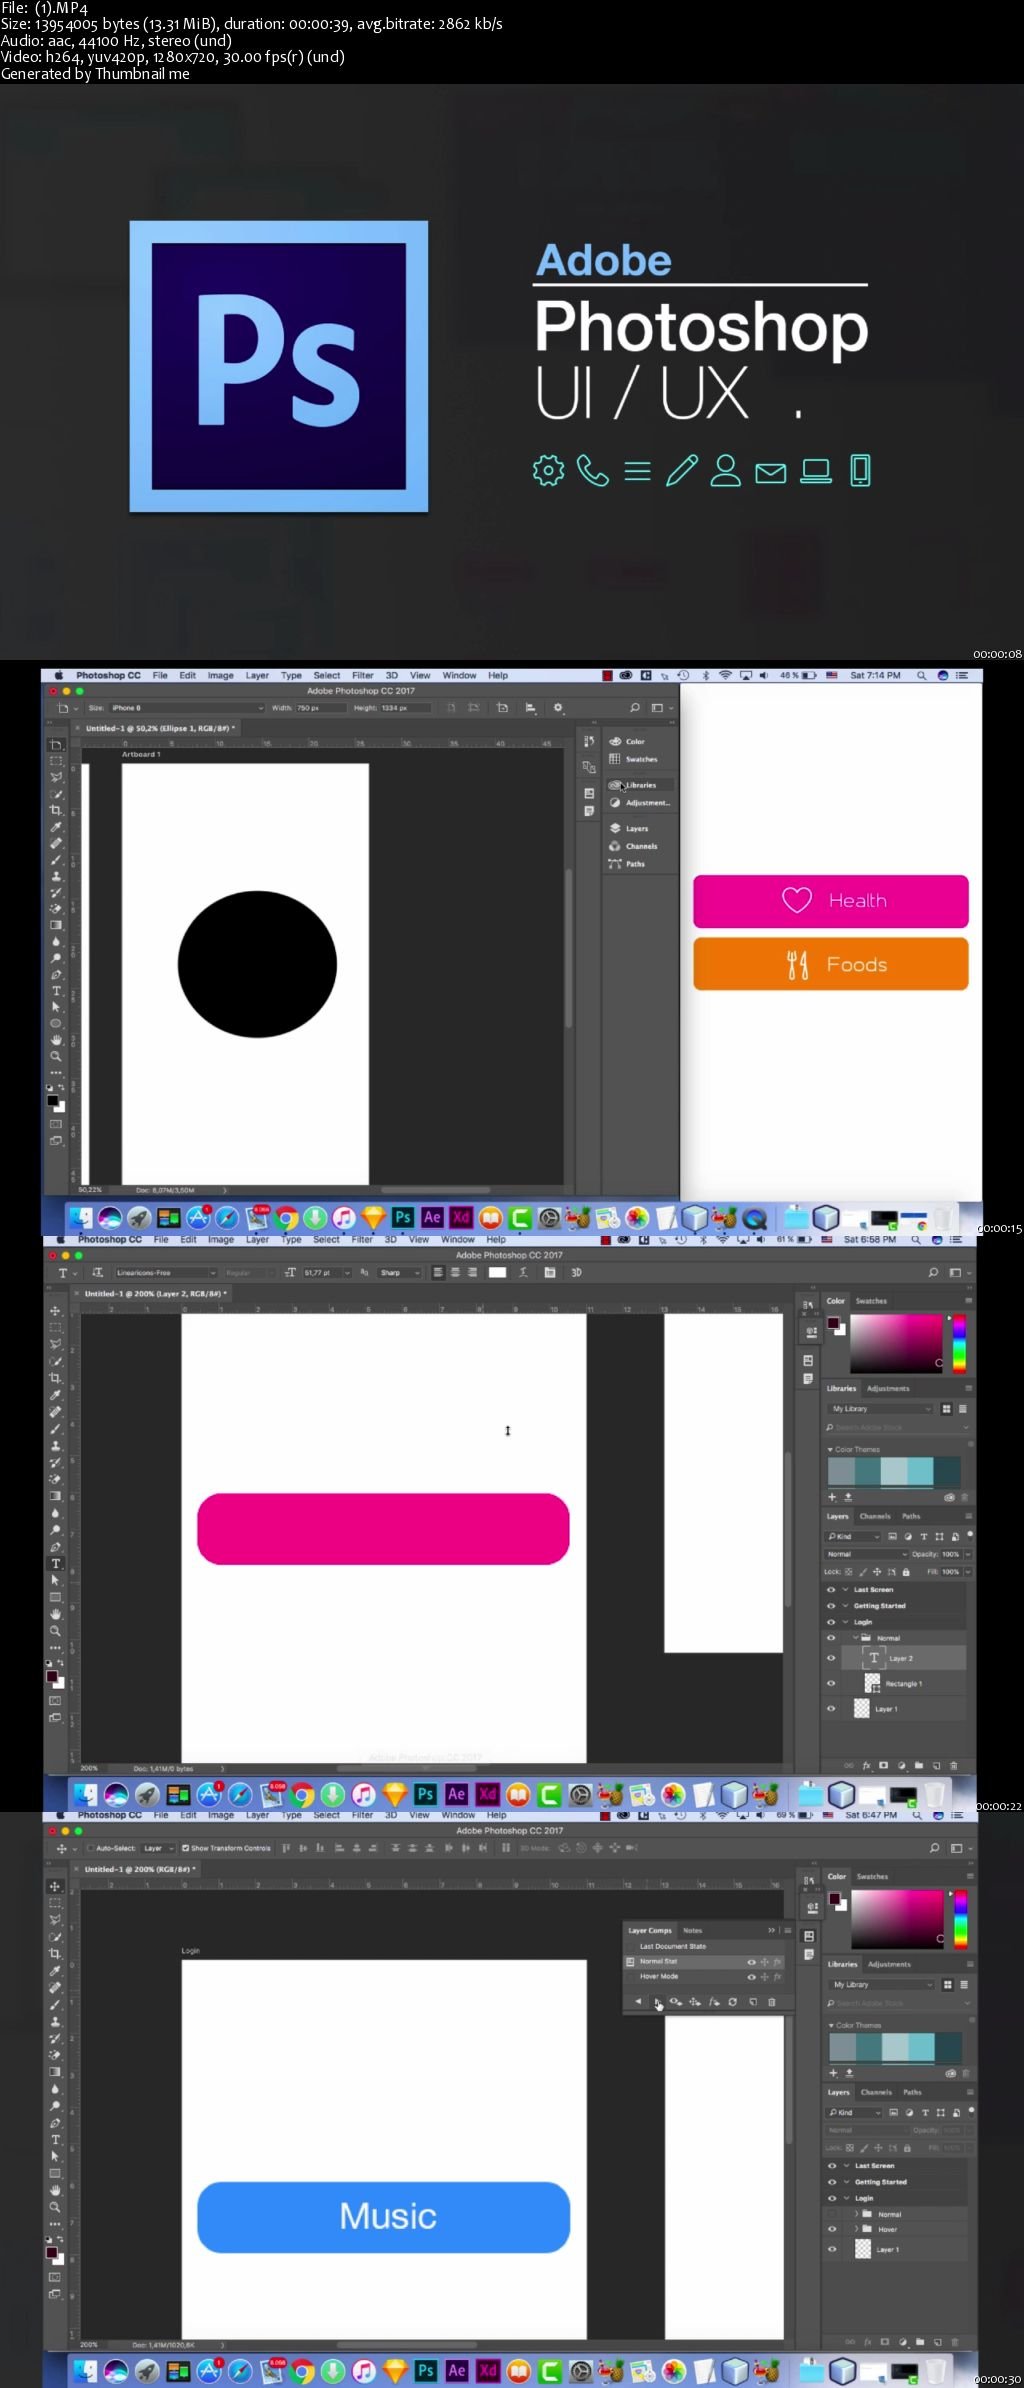
Task: Switch to Adjustments tab in 00:00:30 frame
Action: coord(889,1964)
